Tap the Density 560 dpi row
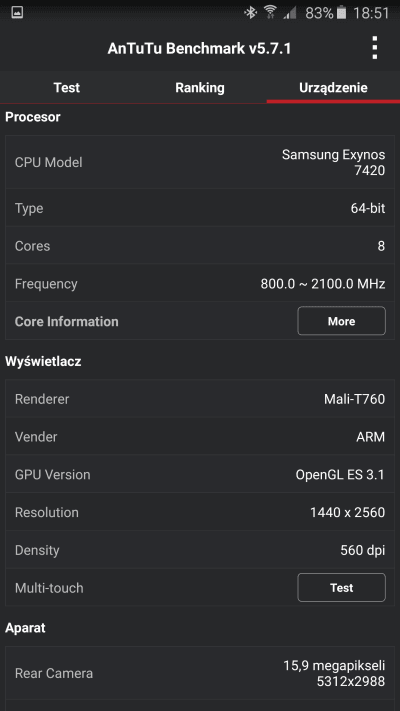This screenshot has width=400, height=711. 200,550
